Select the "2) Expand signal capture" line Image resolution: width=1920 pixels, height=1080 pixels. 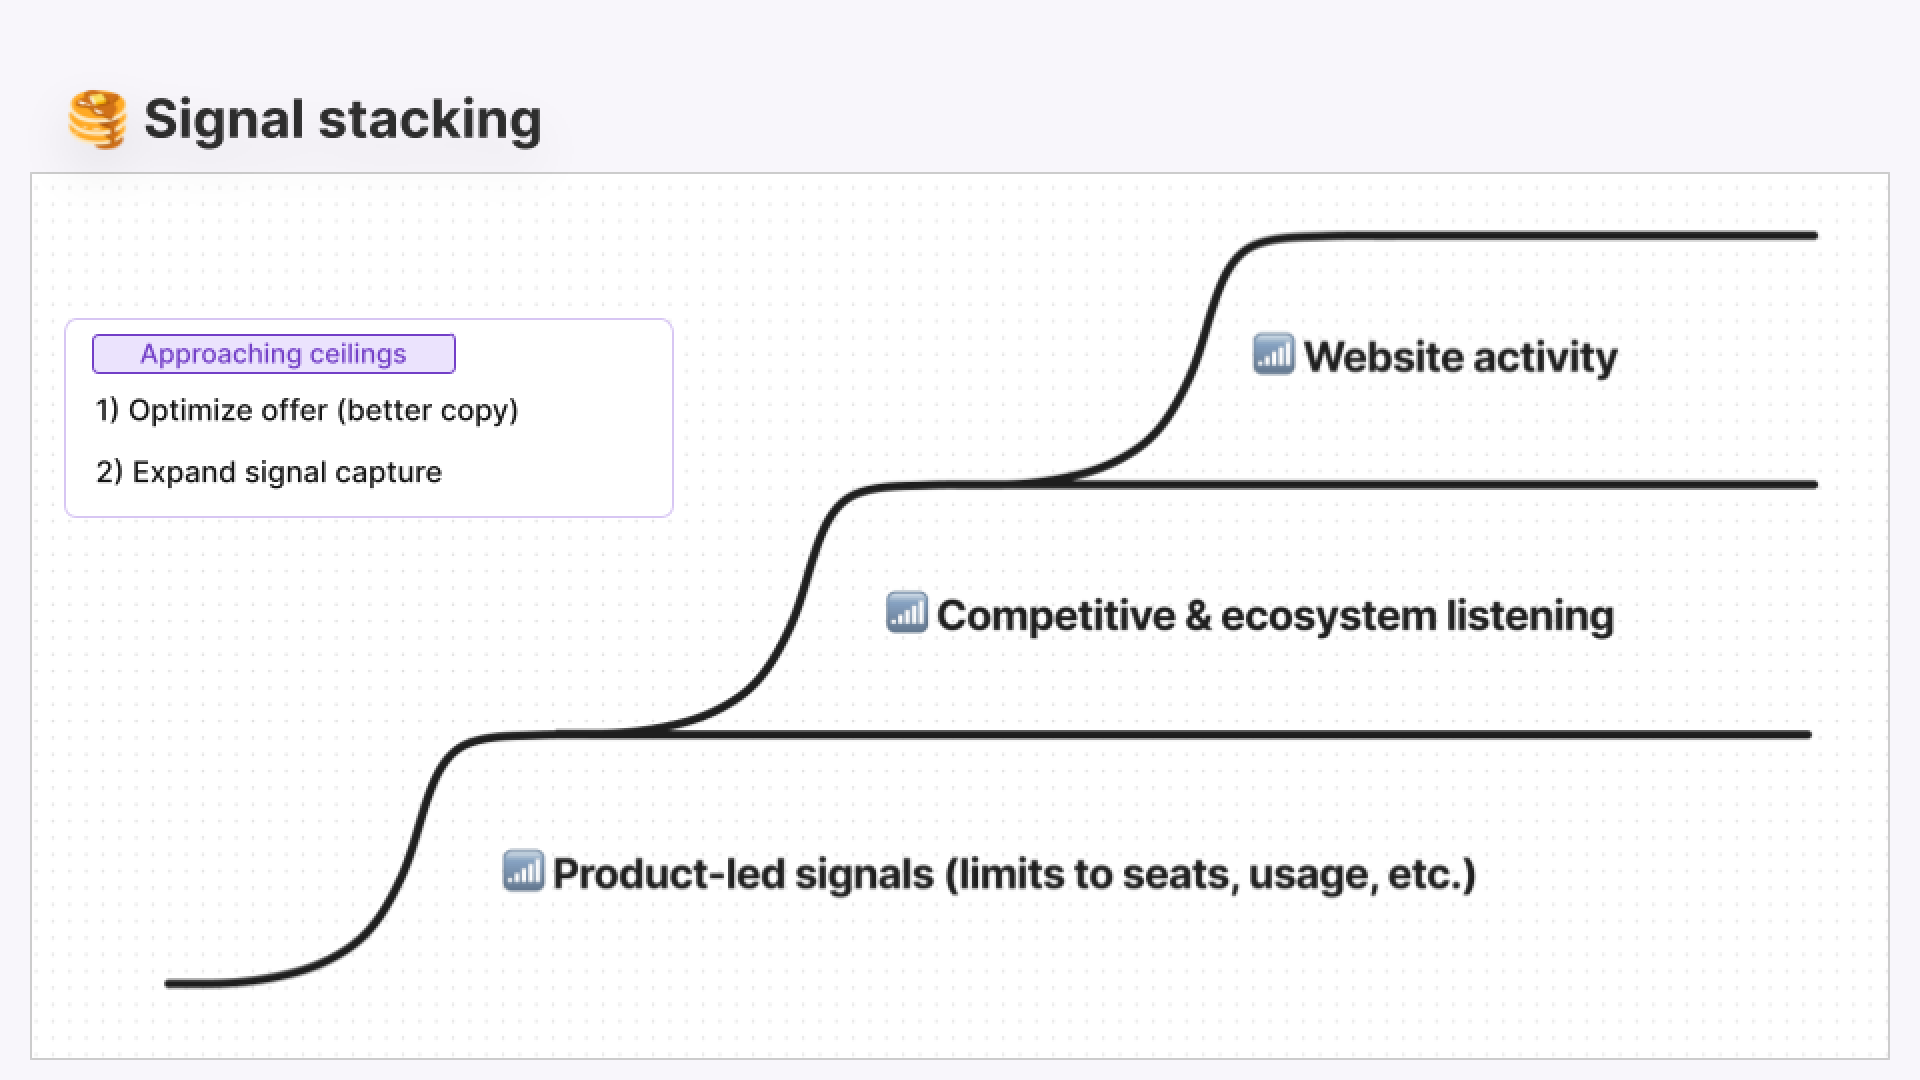(x=269, y=472)
